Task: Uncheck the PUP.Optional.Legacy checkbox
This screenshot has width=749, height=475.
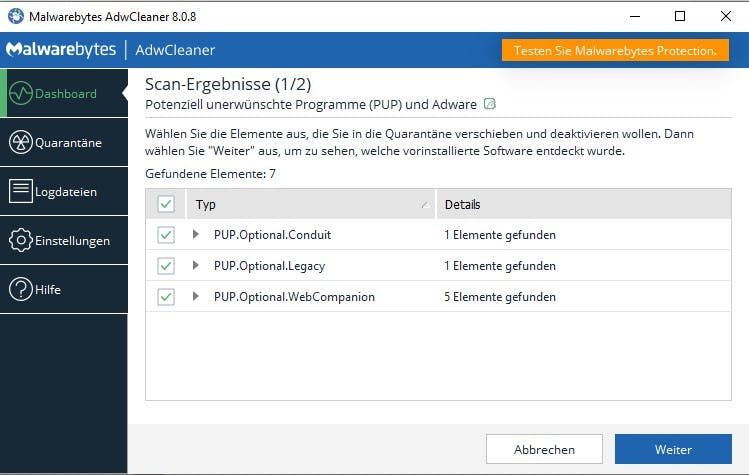Action: (x=166, y=266)
